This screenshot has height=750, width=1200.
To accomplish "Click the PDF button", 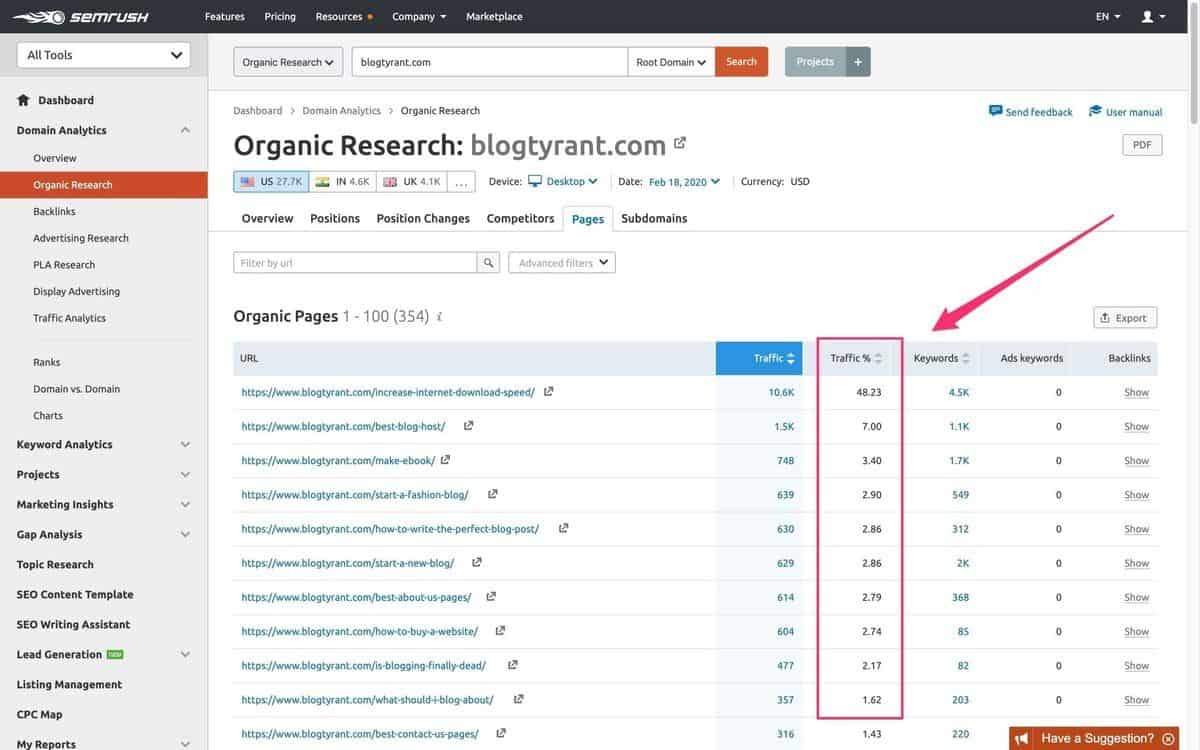I will 1142,145.
